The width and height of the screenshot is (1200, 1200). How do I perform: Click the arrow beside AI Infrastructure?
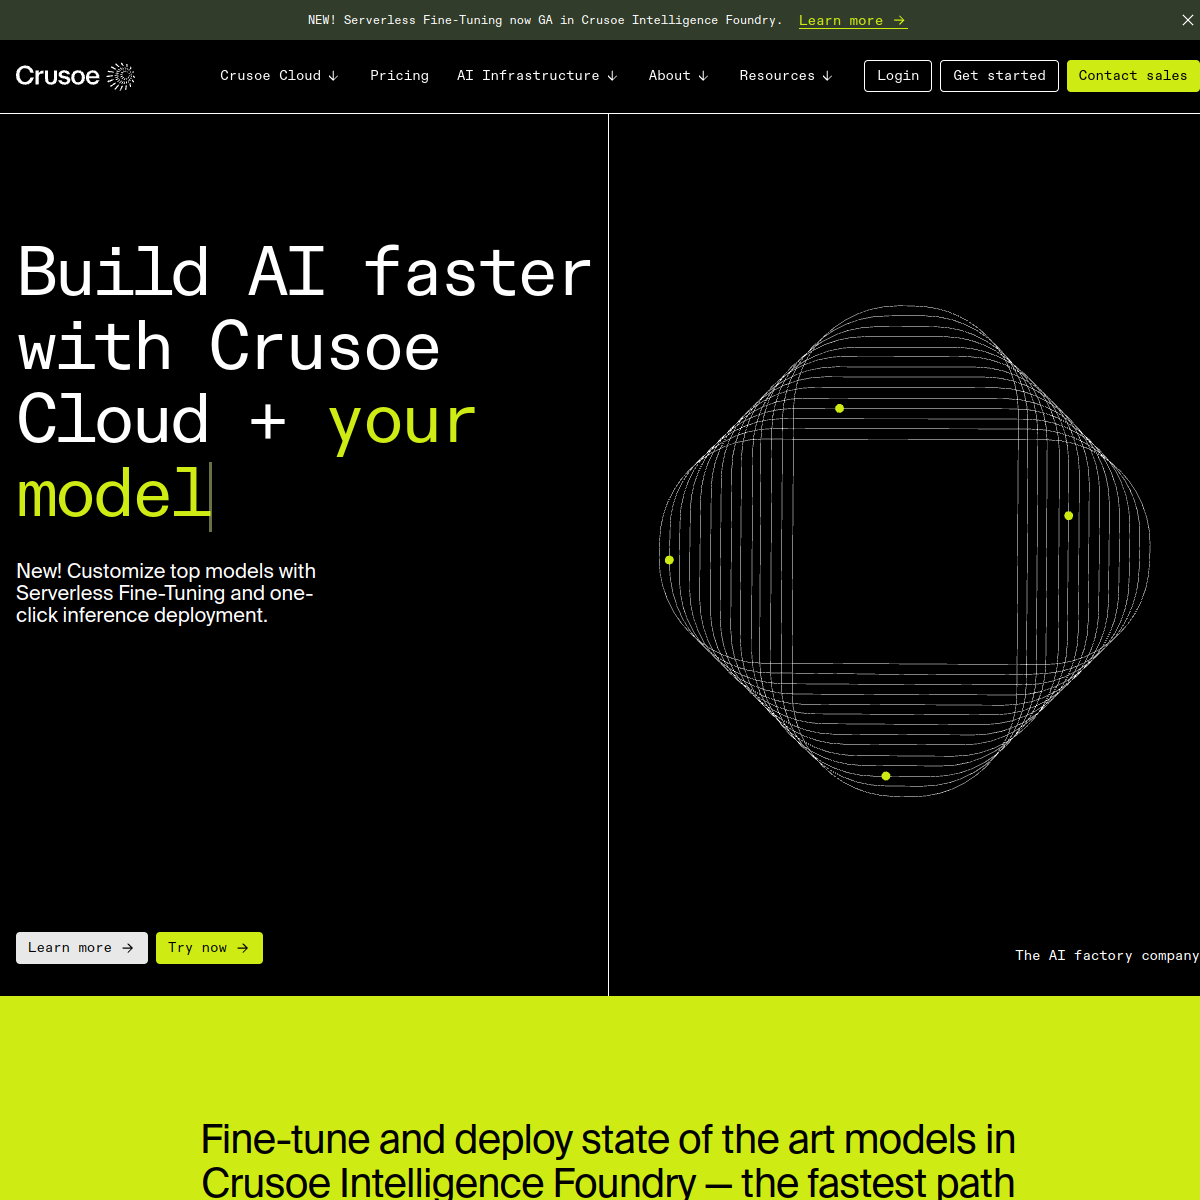click(612, 76)
